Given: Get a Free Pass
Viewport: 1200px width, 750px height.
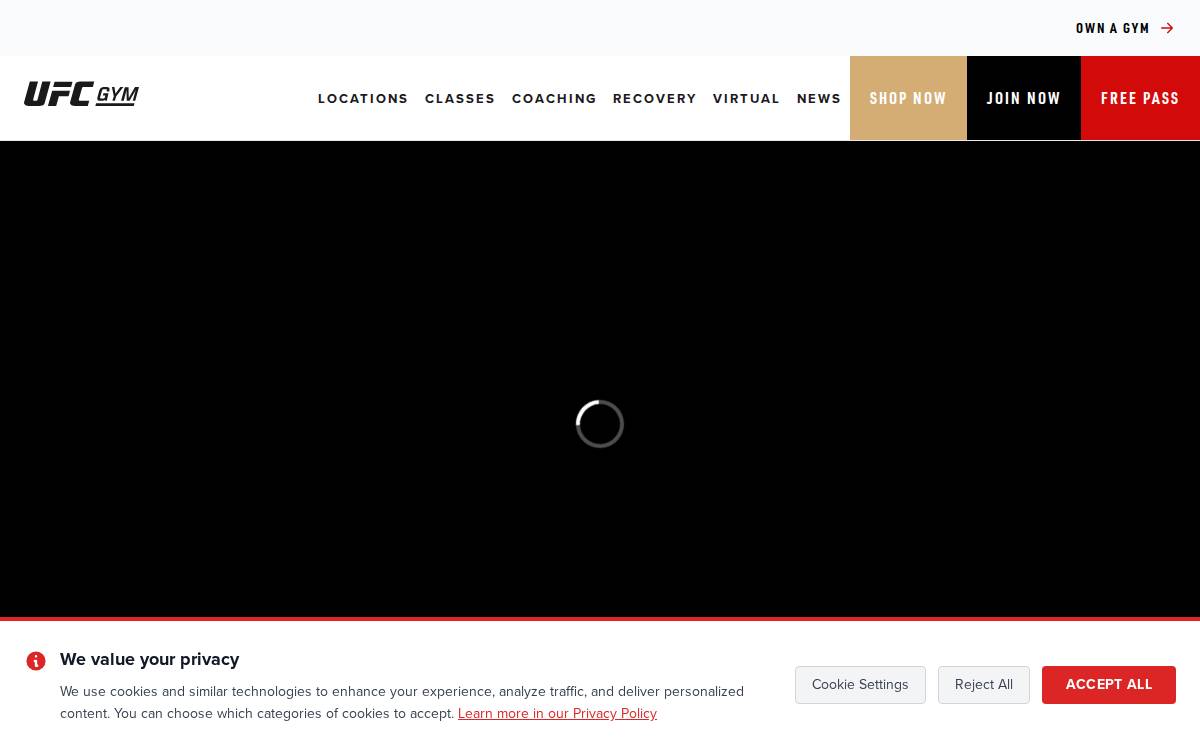Looking at the screenshot, I should [1140, 98].
